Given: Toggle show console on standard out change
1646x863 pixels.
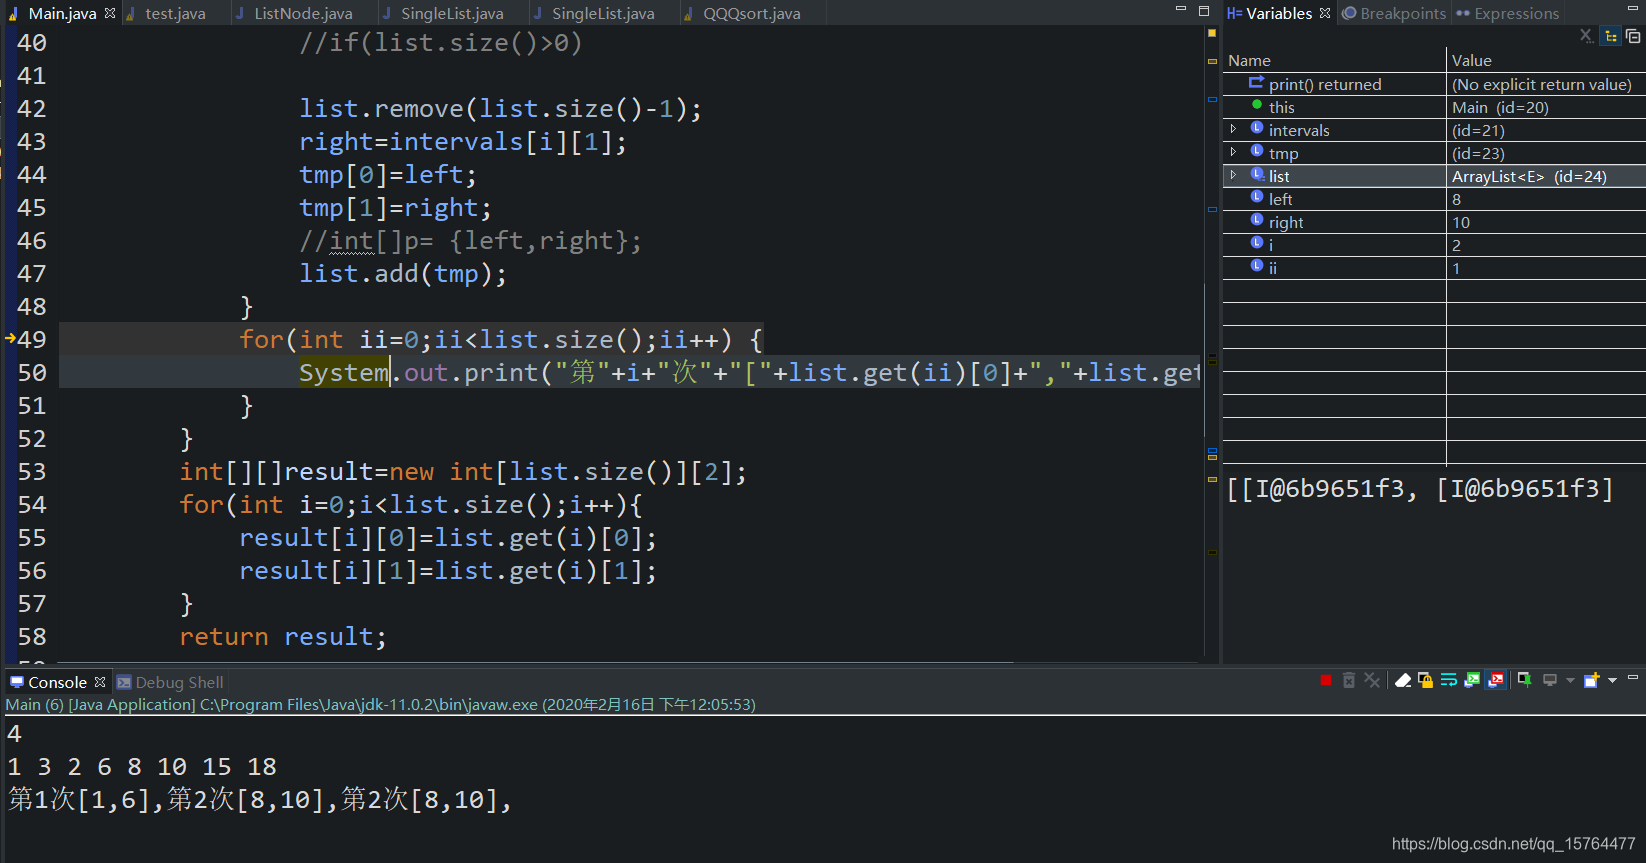Looking at the screenshot, I should tap(1472, 681).
